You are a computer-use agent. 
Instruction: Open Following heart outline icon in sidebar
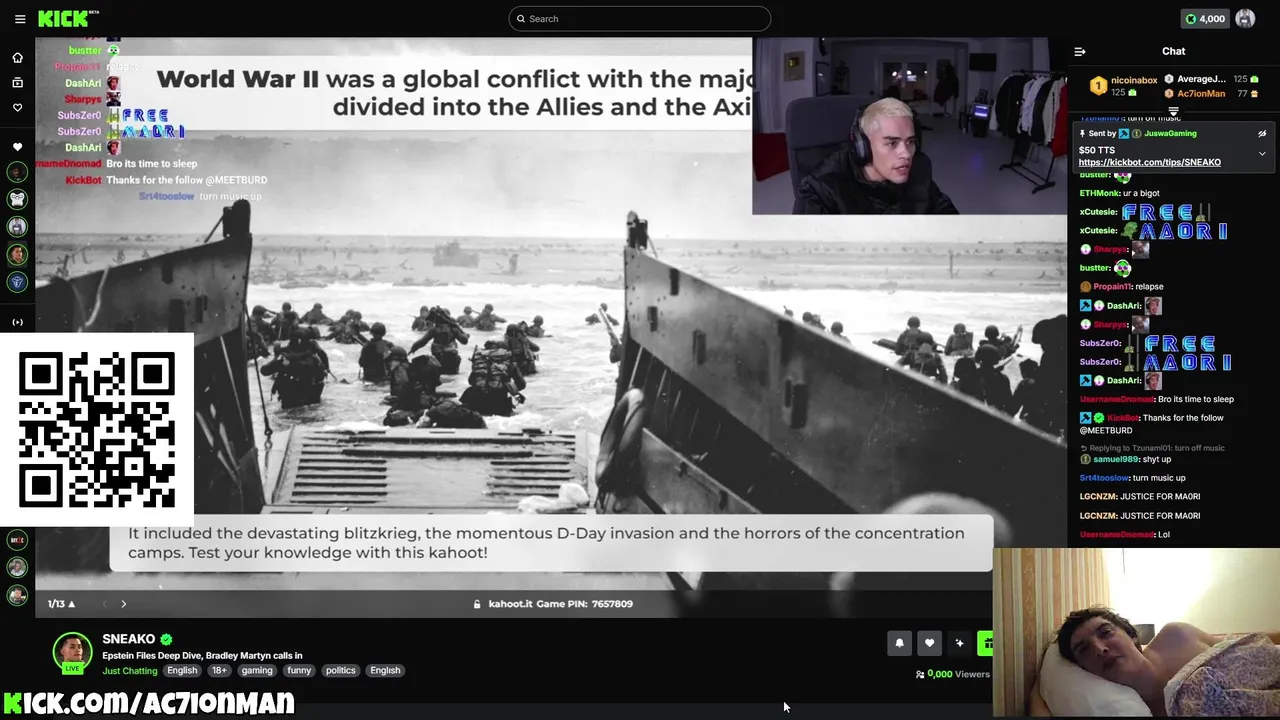17,107
